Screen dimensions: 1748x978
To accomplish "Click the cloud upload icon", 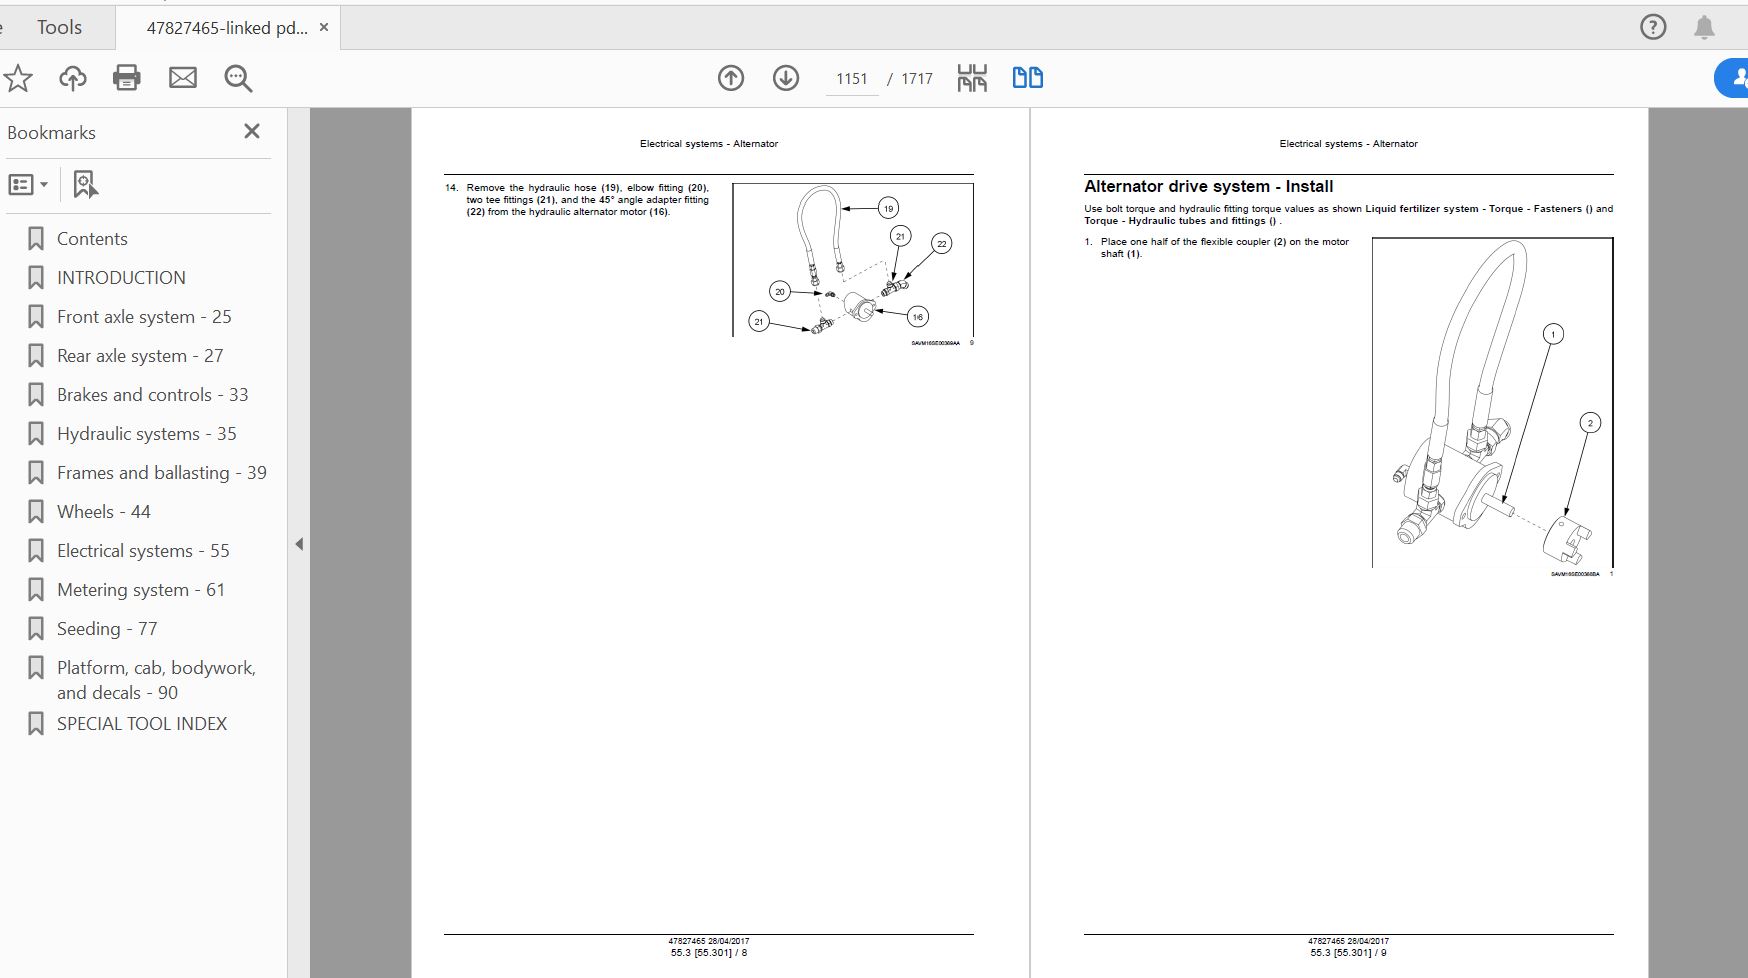I will (72, 78).
